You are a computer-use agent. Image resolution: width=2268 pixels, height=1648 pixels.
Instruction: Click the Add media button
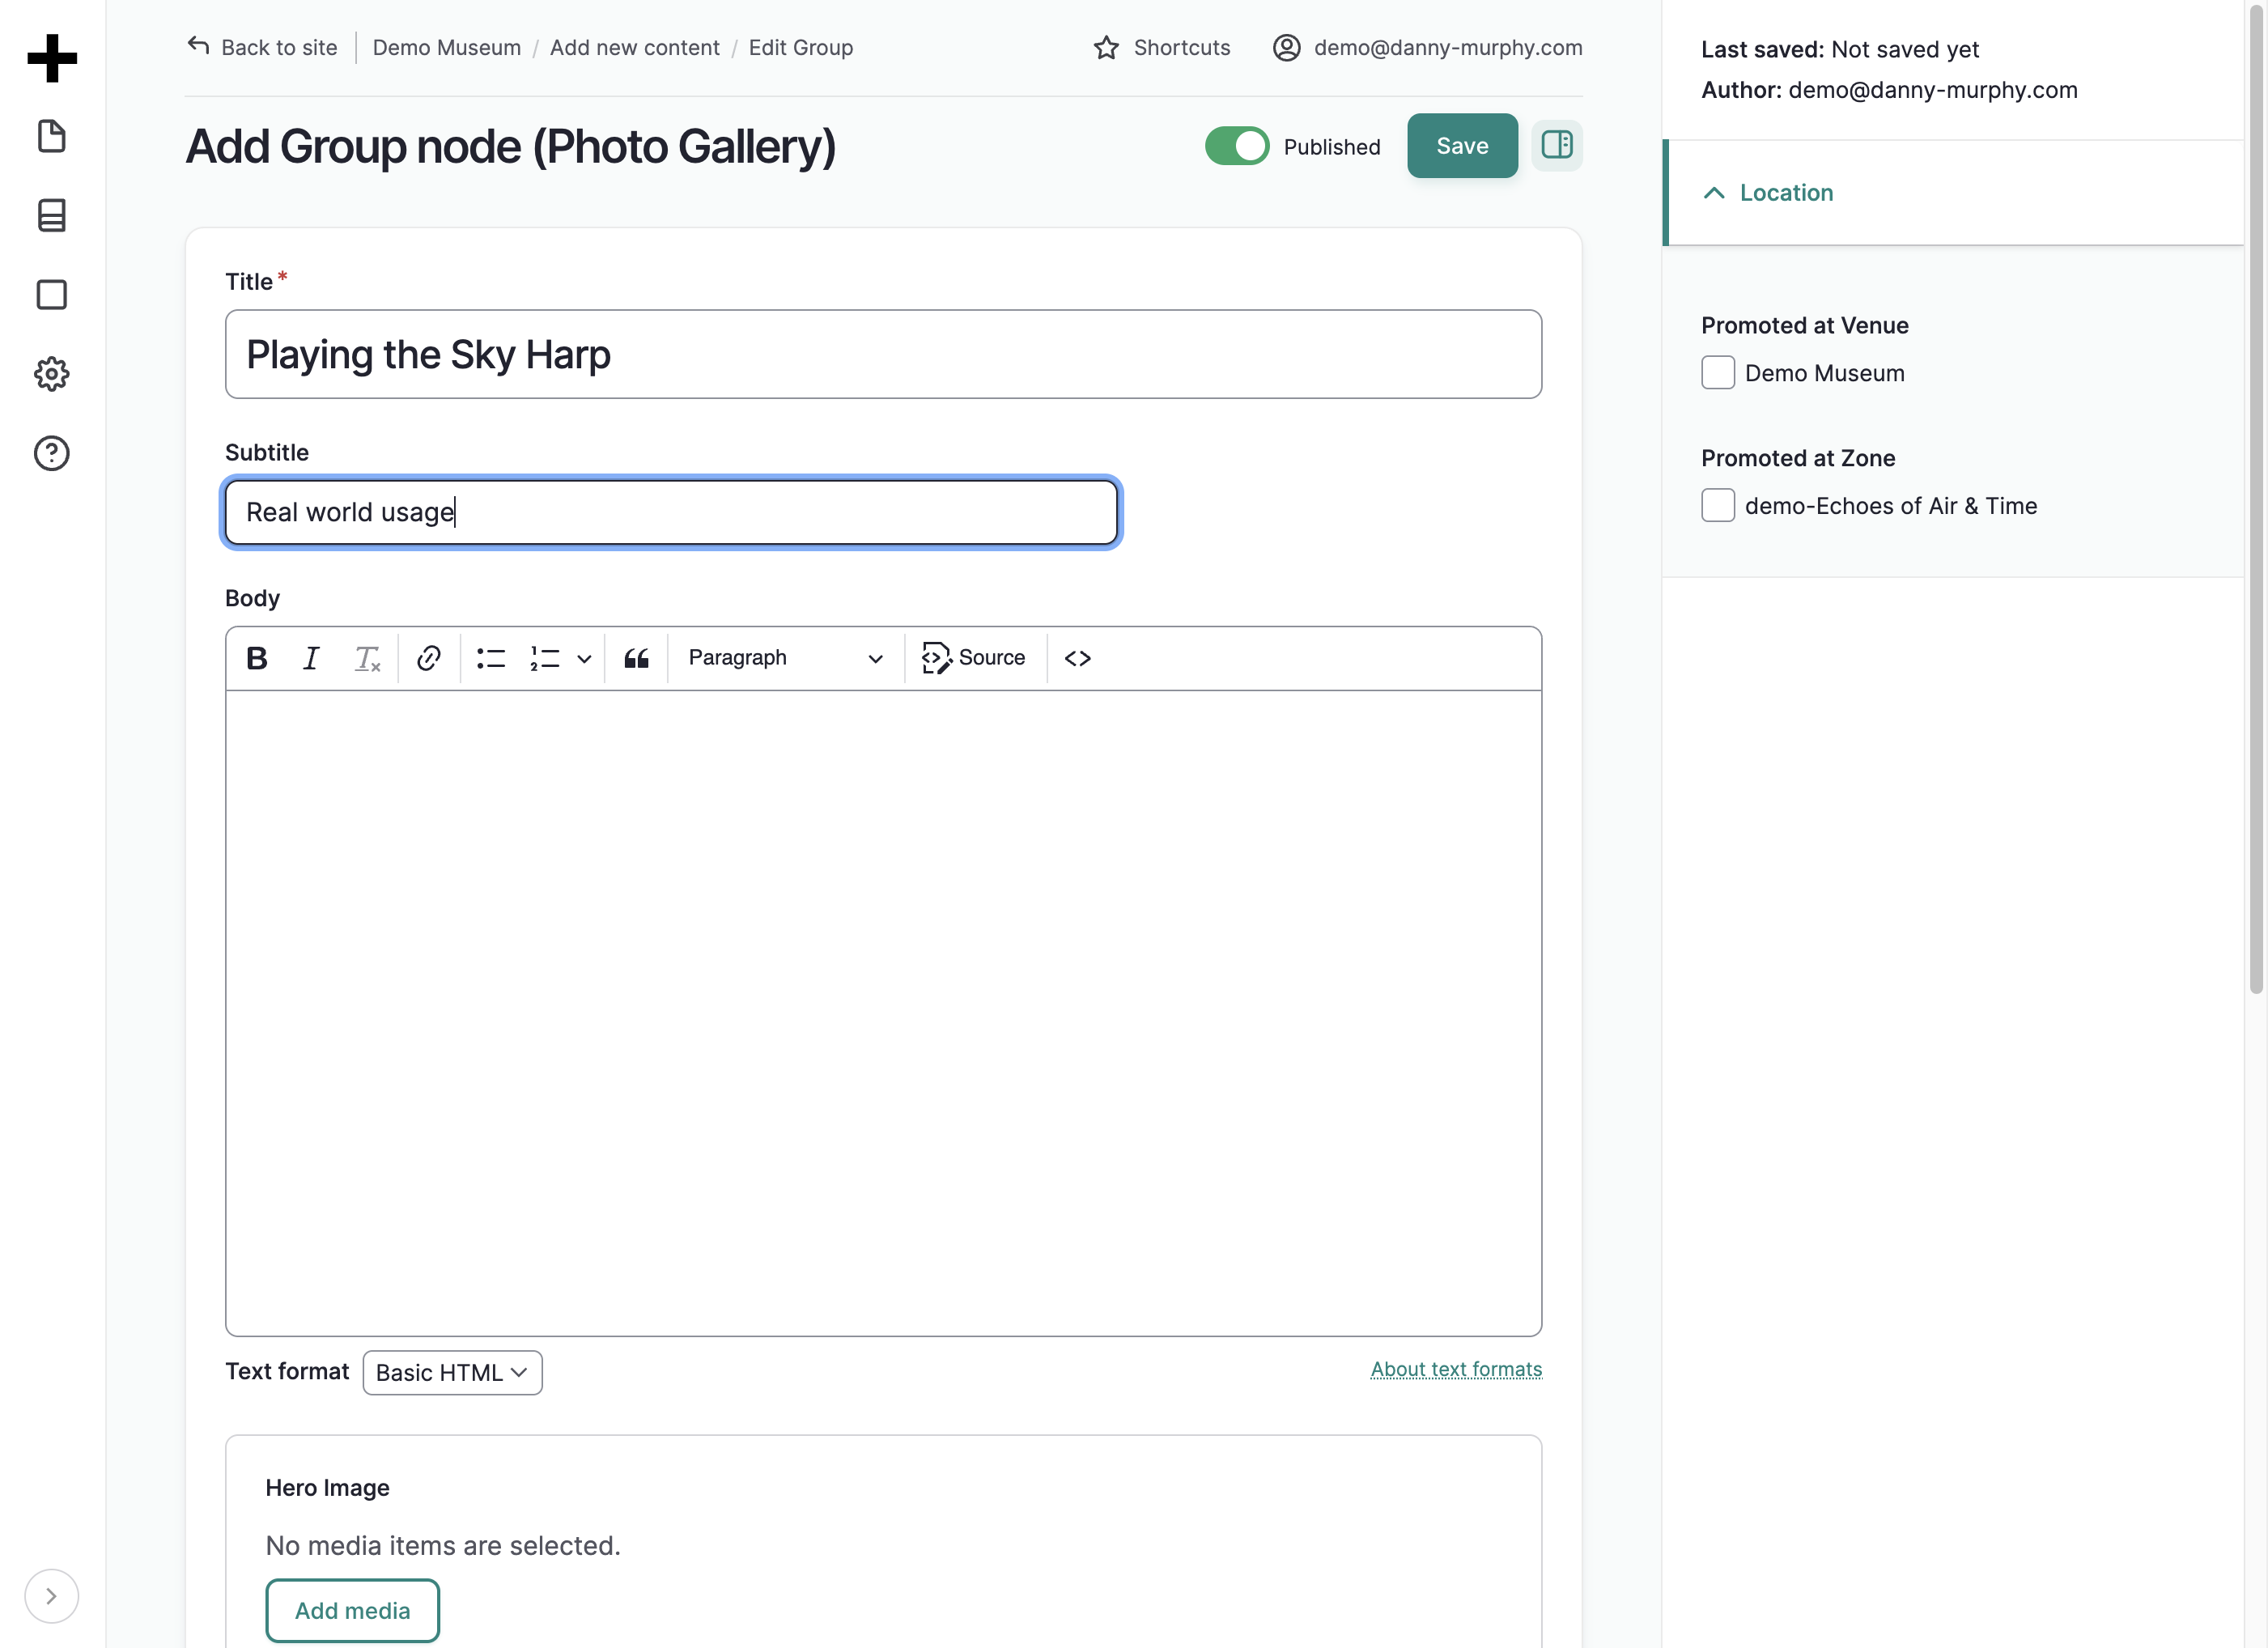[353, 1610]
